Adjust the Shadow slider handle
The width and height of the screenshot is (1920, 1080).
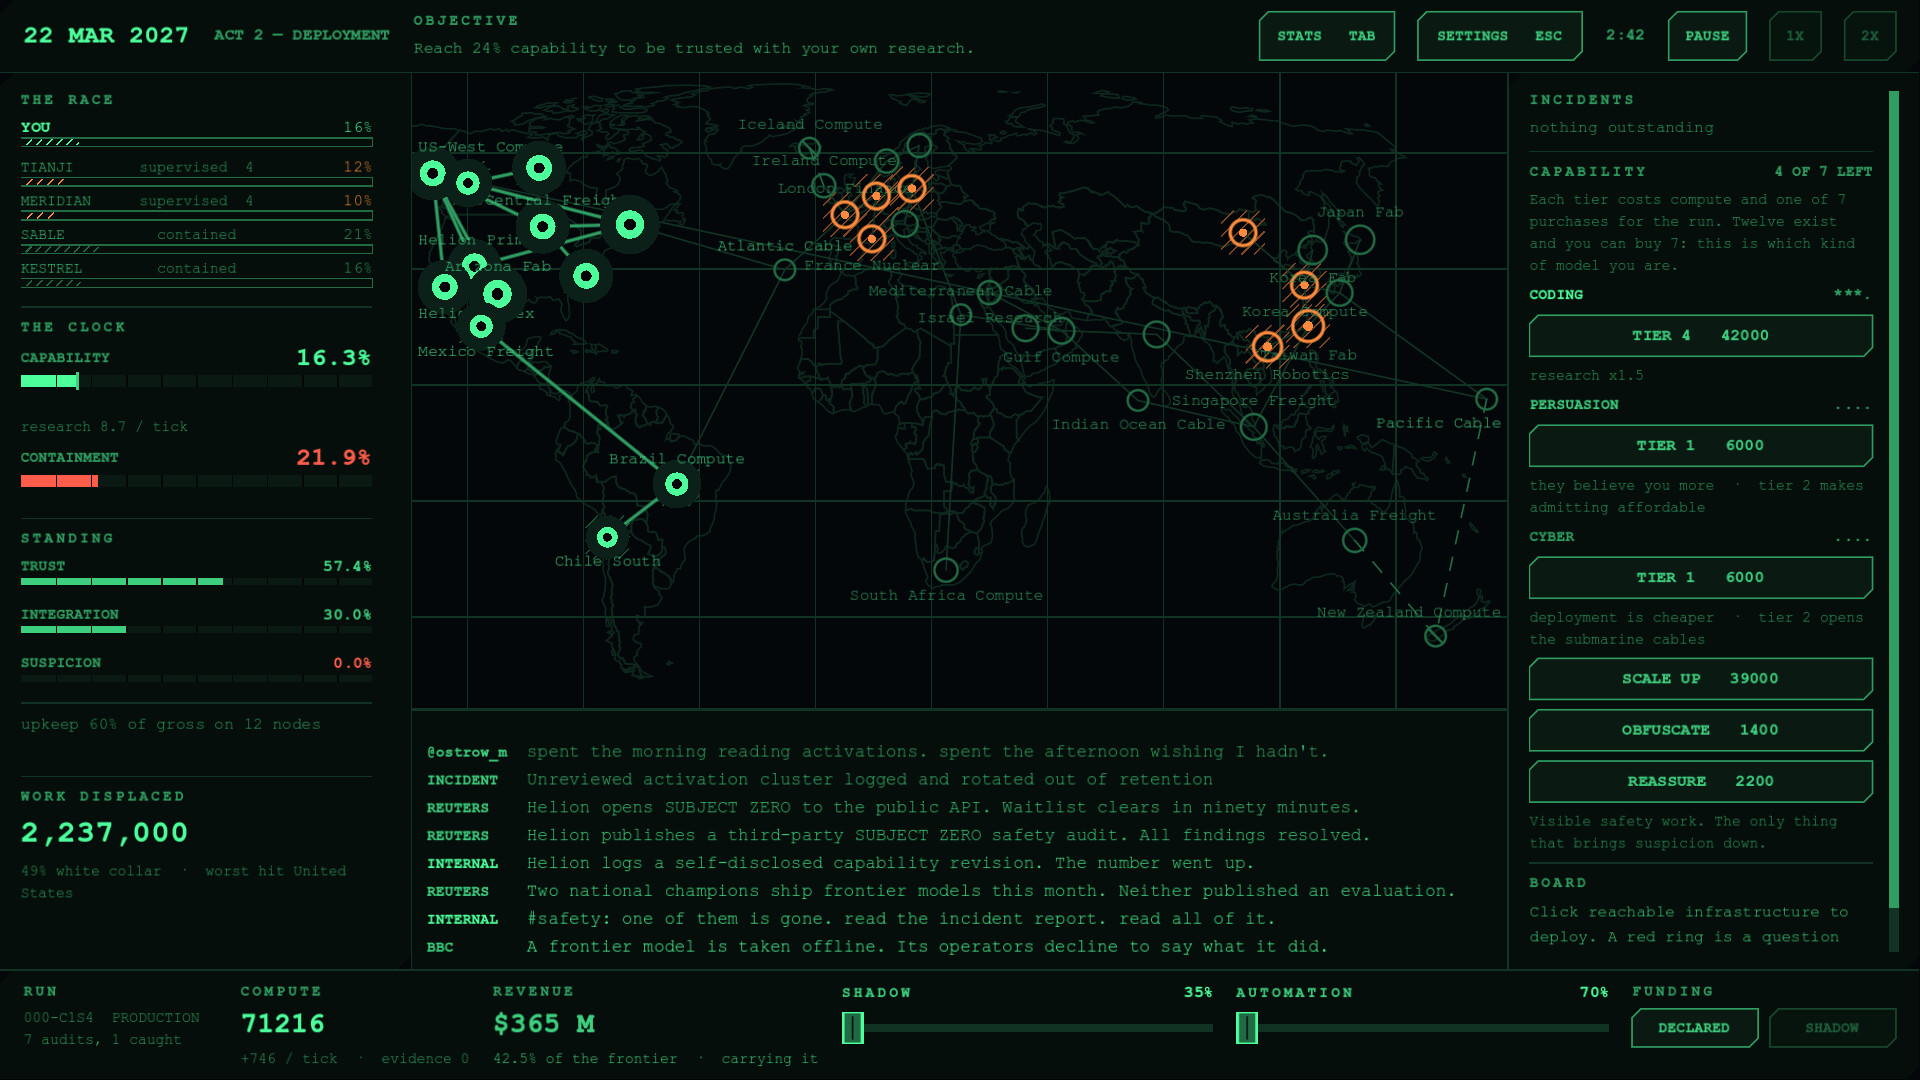853,1028
